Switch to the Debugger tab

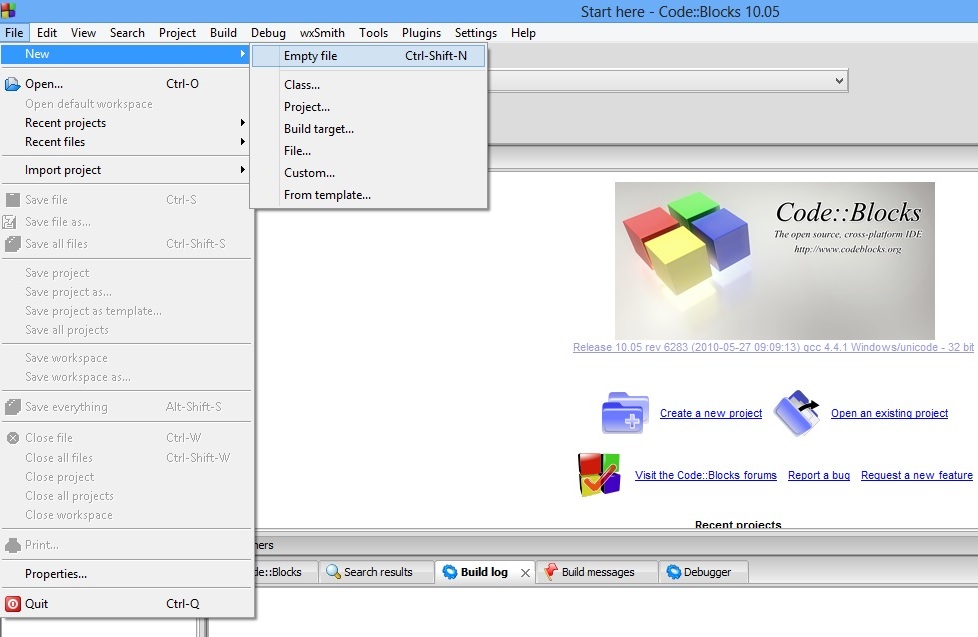[704, 572]
